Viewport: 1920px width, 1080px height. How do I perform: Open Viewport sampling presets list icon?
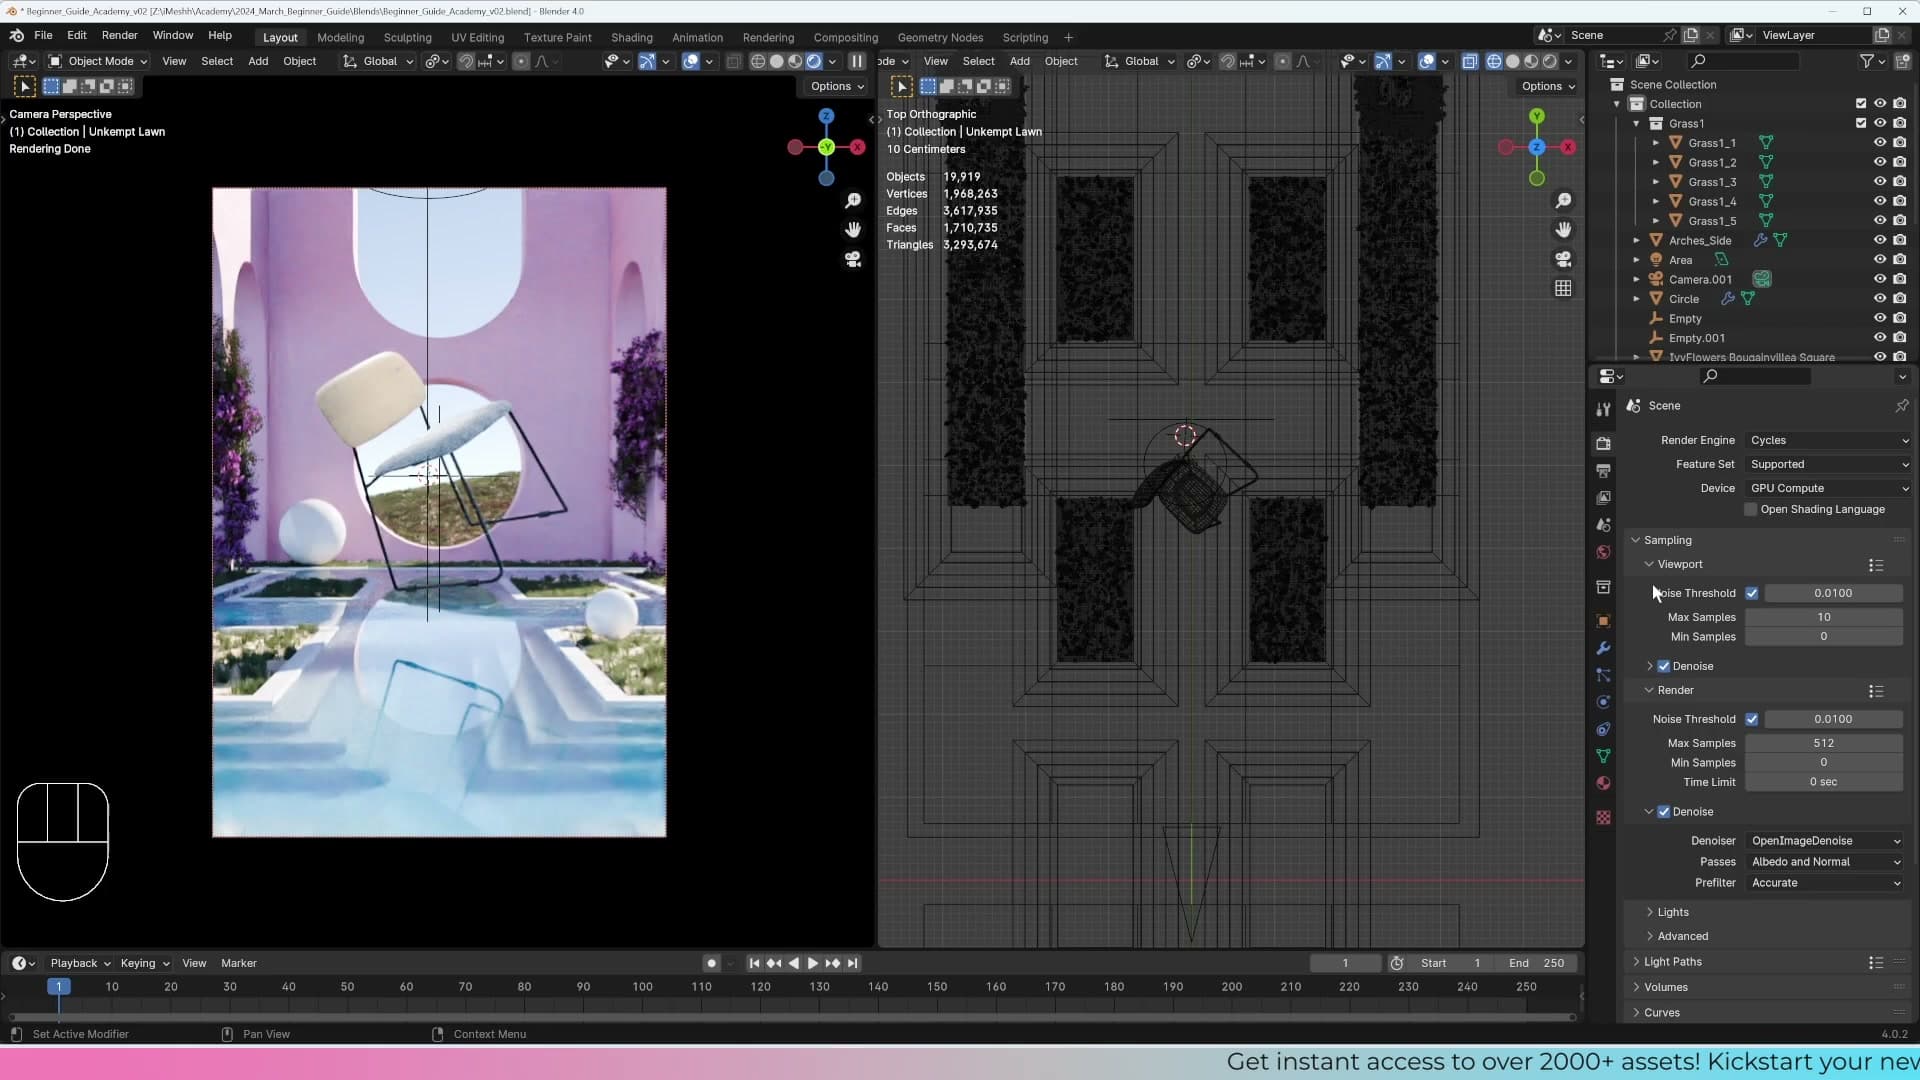(x=1876, y=565)
